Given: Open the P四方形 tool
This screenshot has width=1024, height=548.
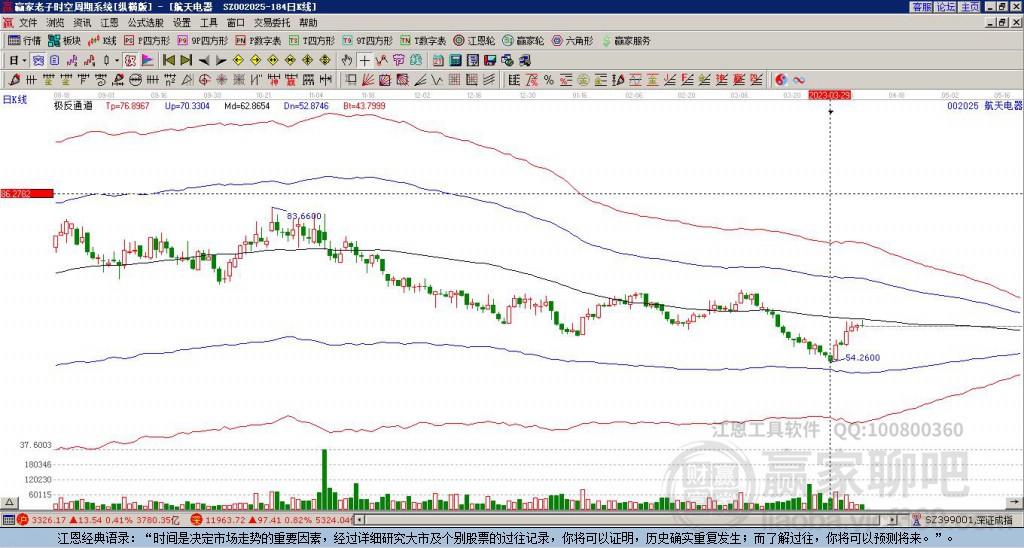Looking at the screenshot, I should [148, 40].
